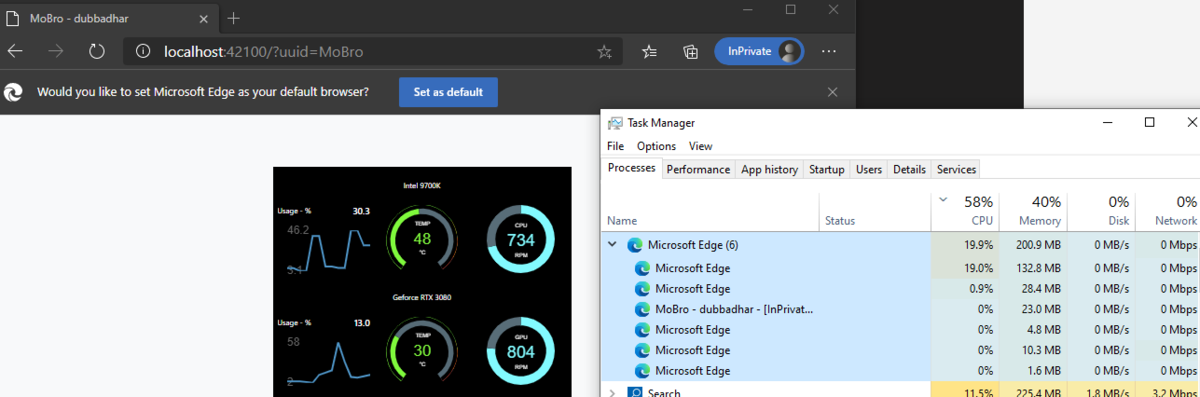Maximize the Task Manager window
Screen dimensions: 1200x397
tap(1149, 122)
